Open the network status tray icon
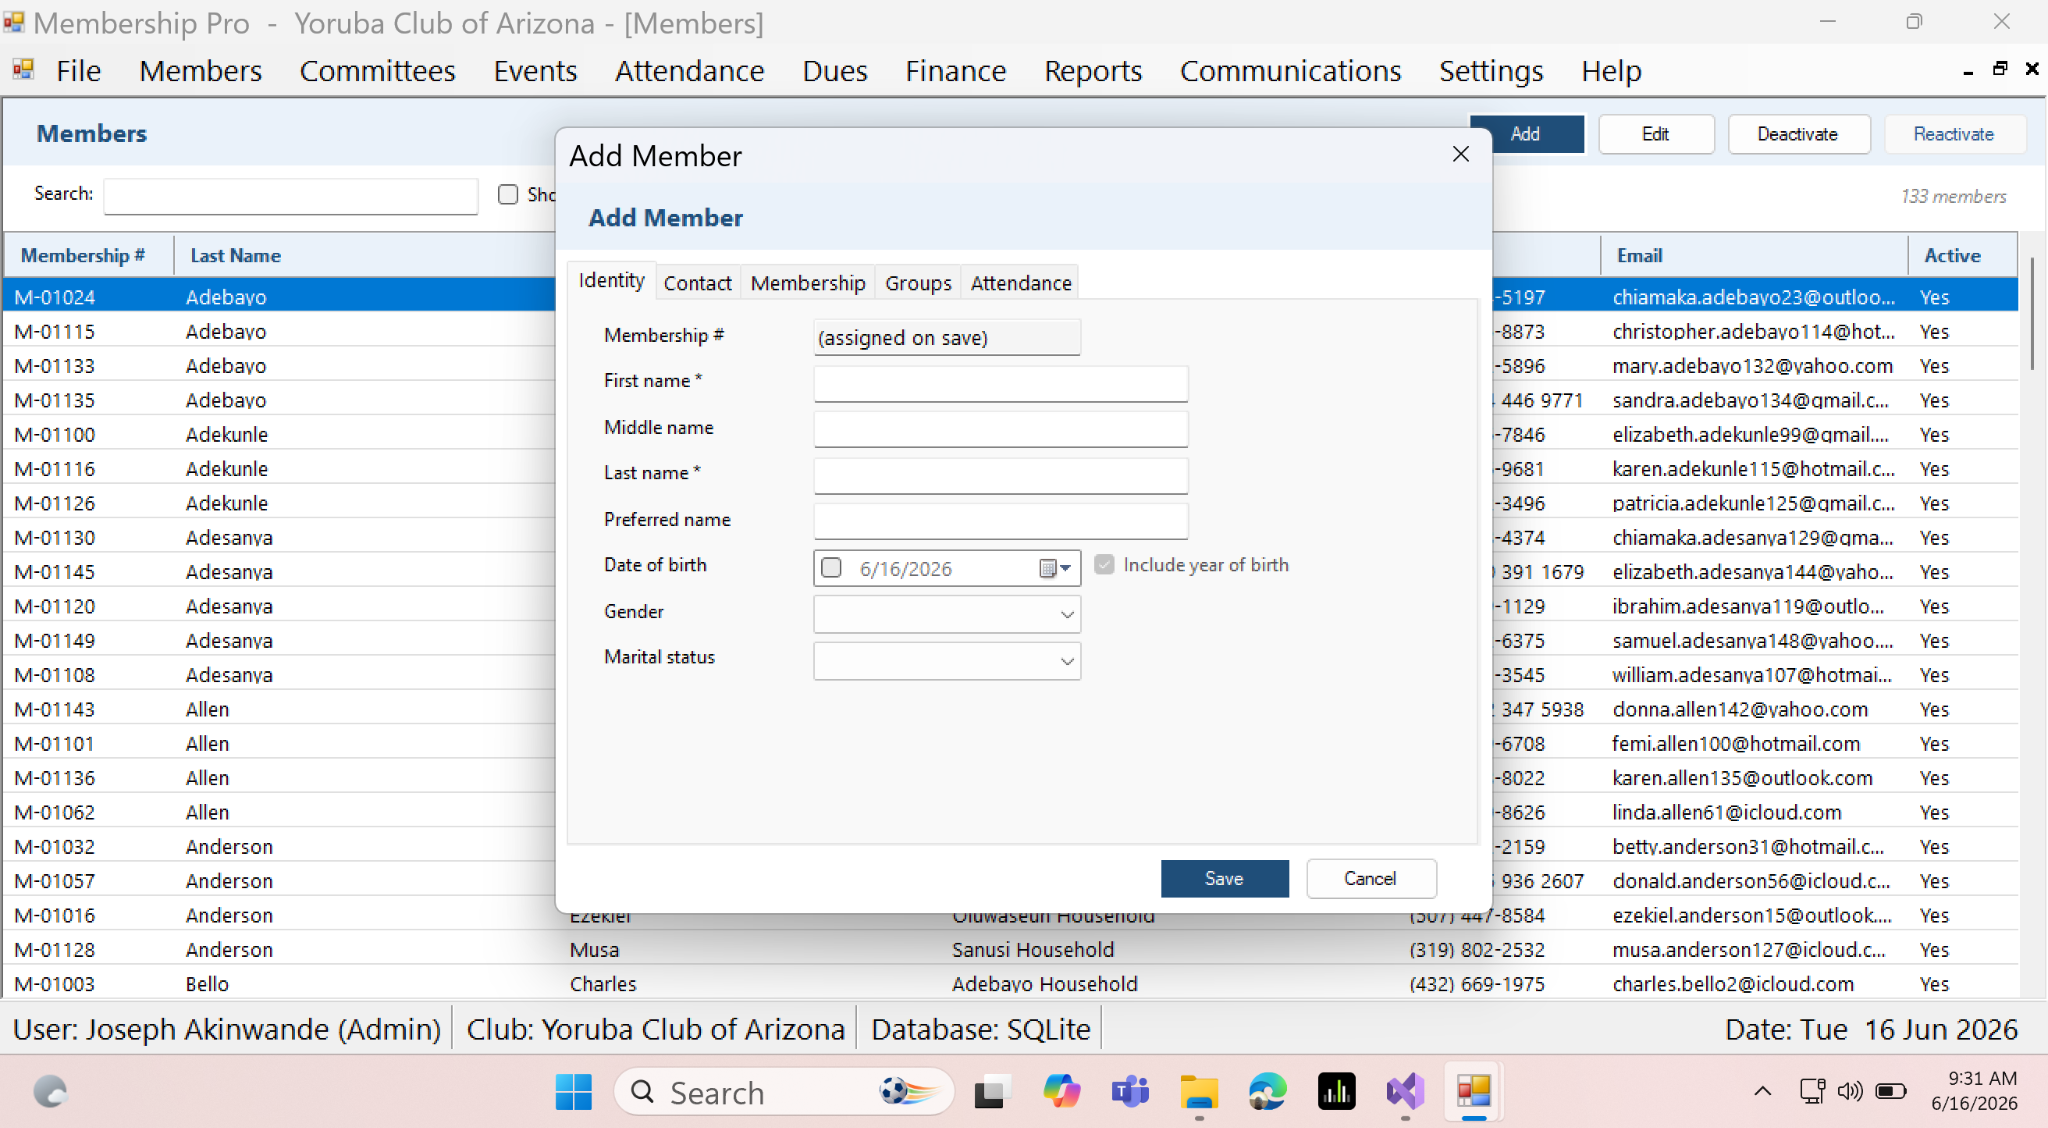 point(1812,1091)
